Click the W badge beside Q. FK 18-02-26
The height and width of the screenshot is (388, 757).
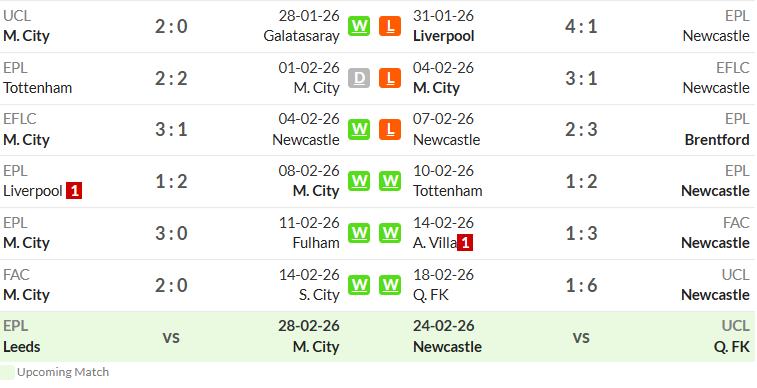(x=390, y=285)
